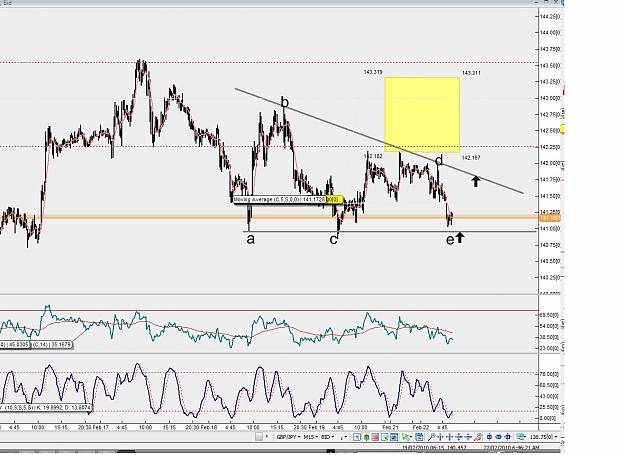
Task: Click the green candlestick icon in toolbar
Action: [x=366, y=437]
